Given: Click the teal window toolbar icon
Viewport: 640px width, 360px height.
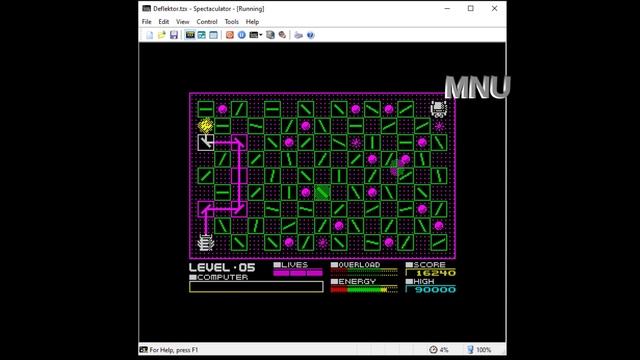Looking at the screenshot, I should 202,35.
